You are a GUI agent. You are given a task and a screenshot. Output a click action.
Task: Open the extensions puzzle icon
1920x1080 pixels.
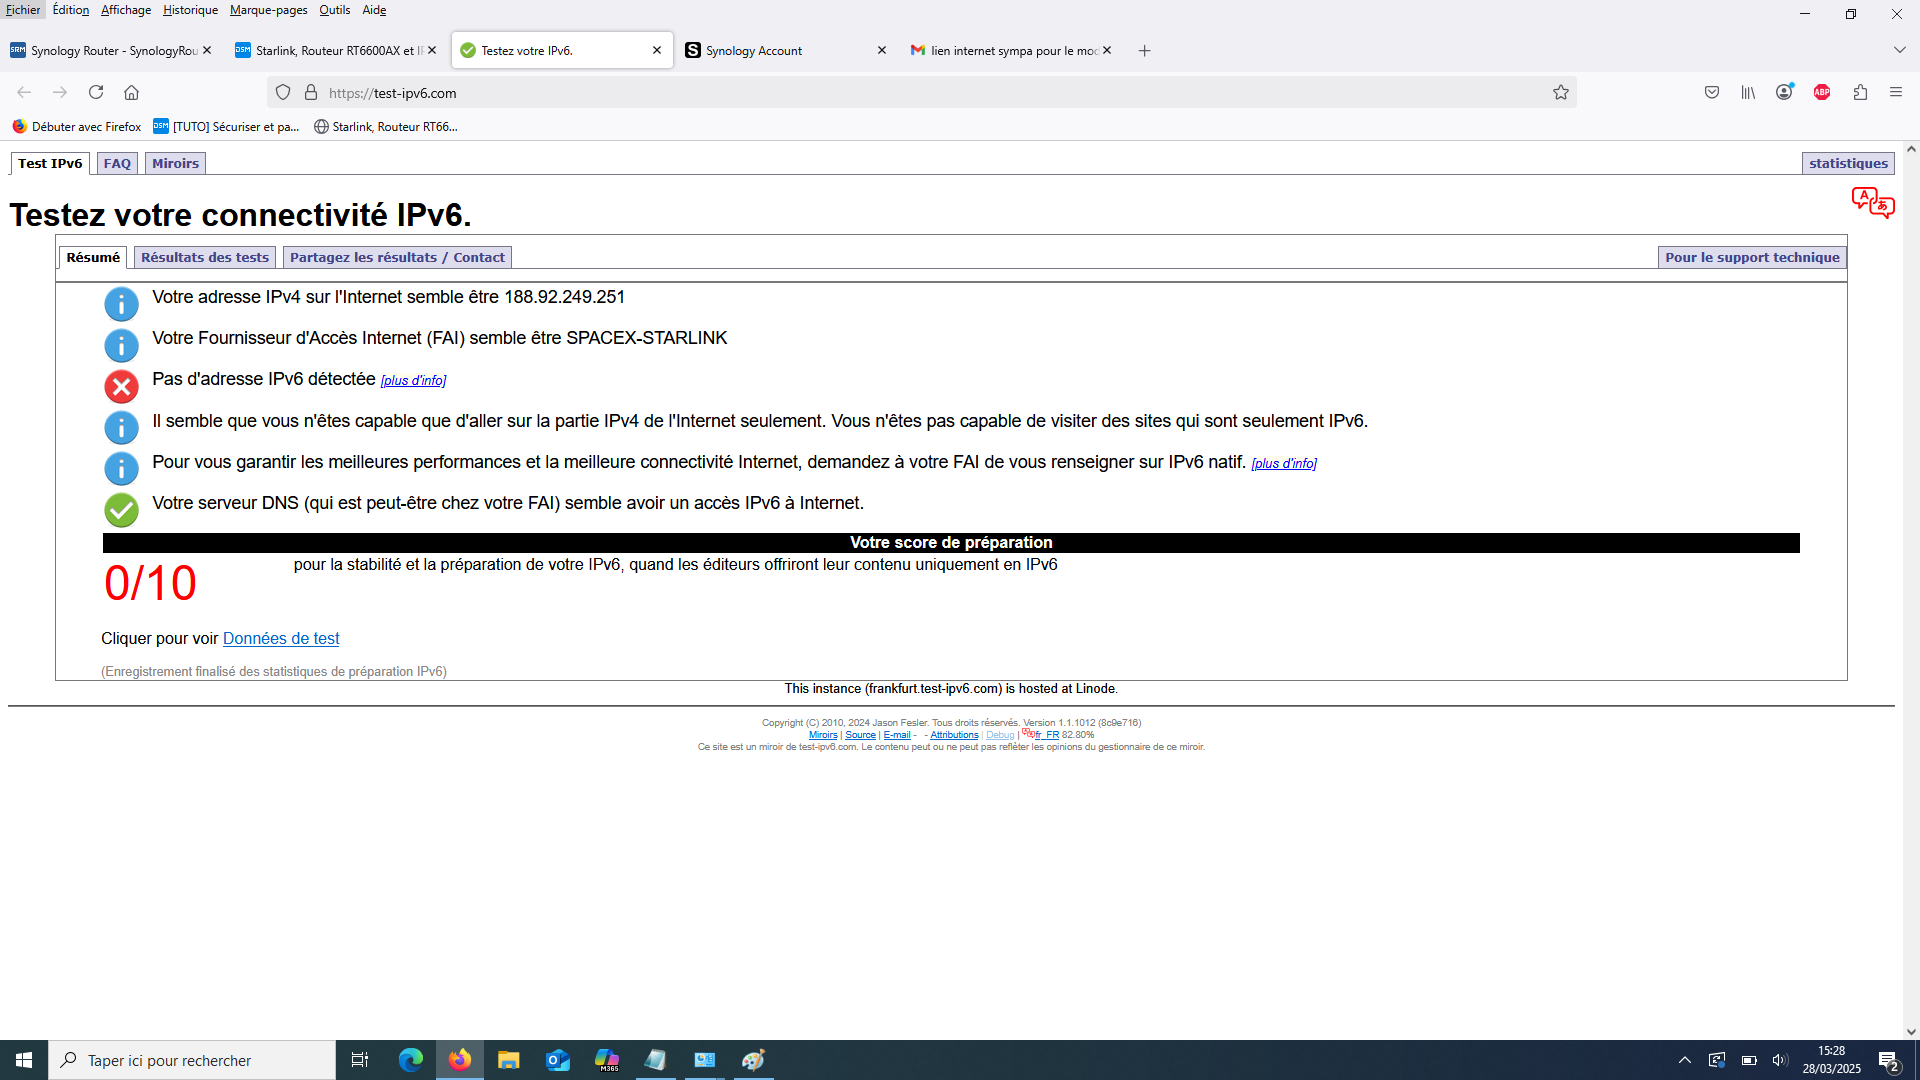(1860, 92)
